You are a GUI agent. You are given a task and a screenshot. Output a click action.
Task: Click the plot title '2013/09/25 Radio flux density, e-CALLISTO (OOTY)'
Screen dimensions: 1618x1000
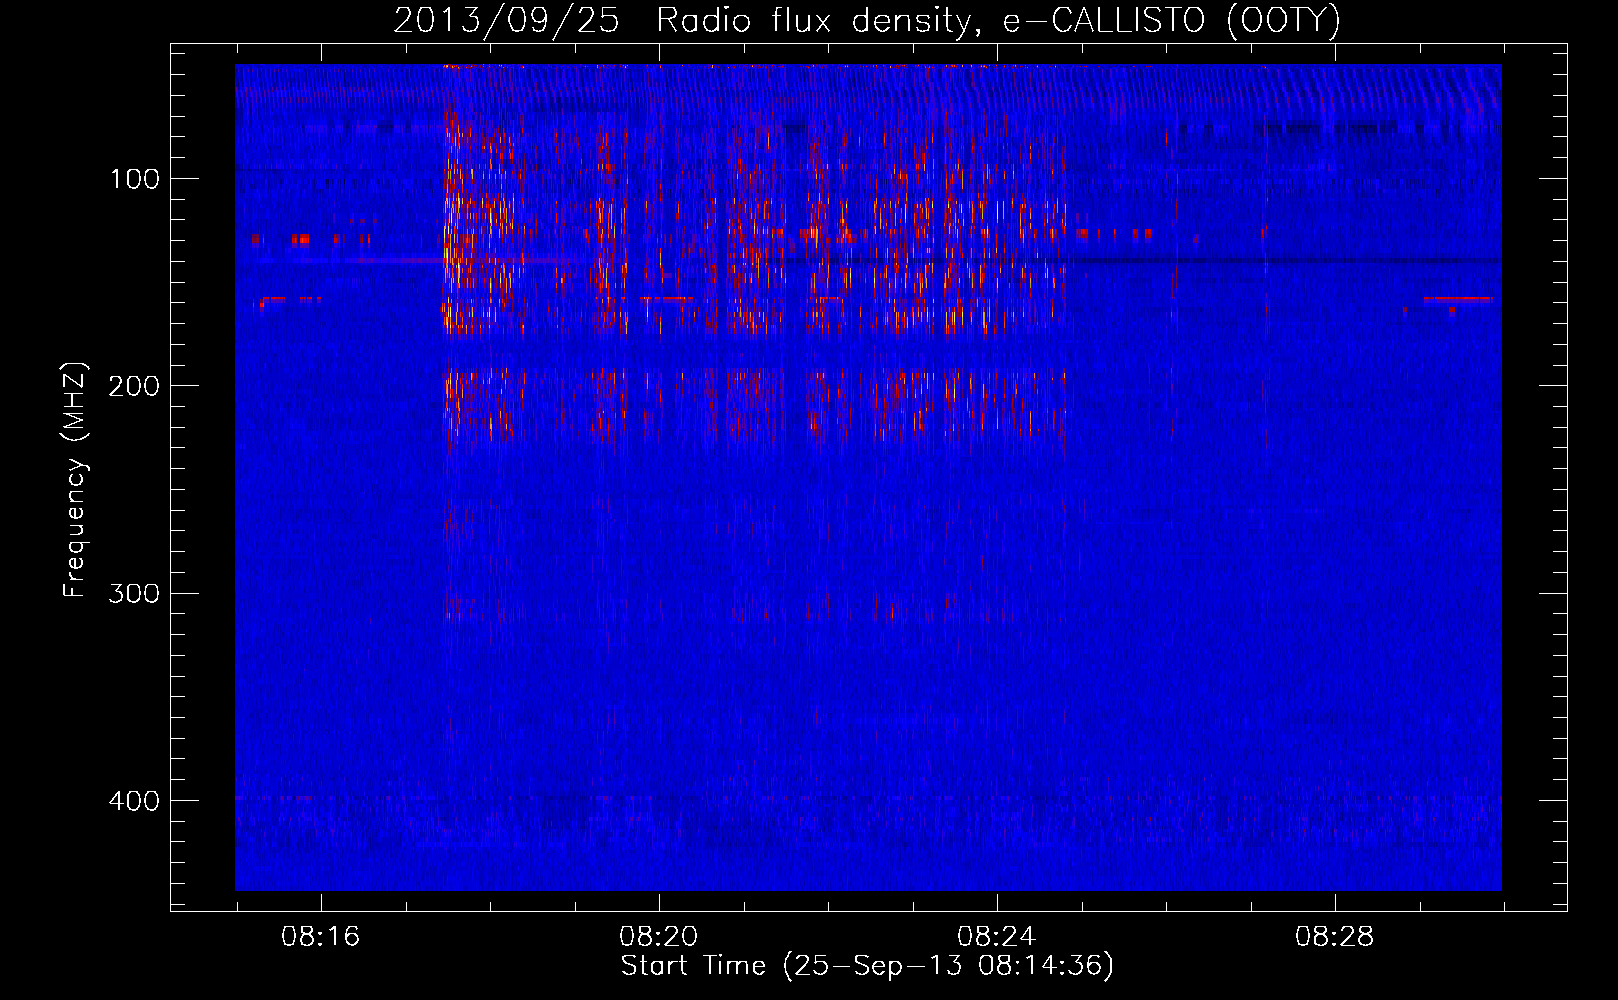click(867, 21)
